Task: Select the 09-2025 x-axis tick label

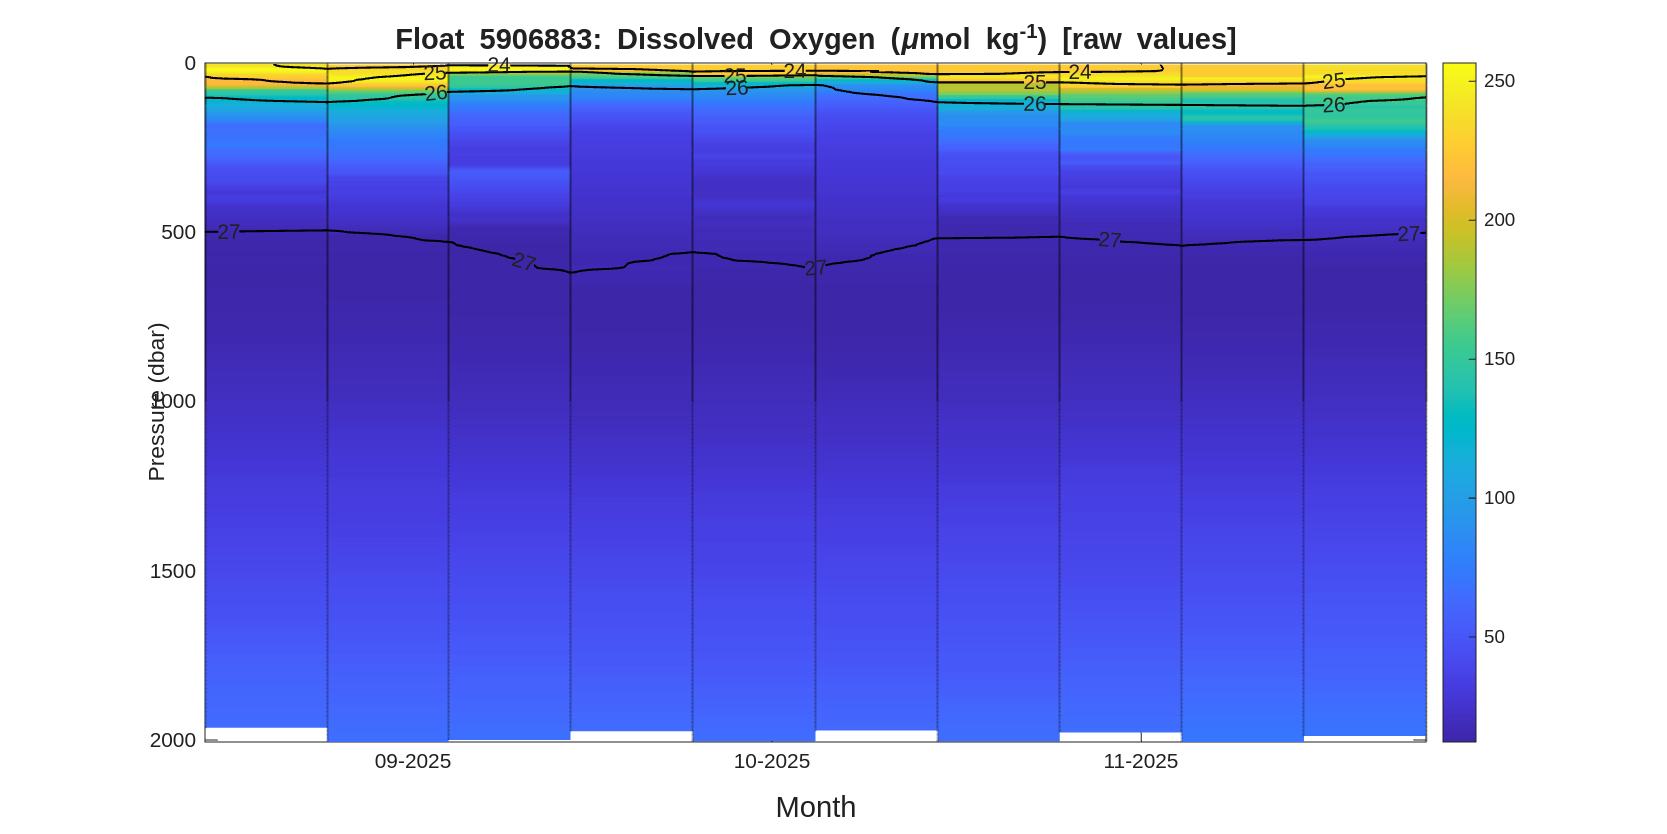Action: [412, 761]
